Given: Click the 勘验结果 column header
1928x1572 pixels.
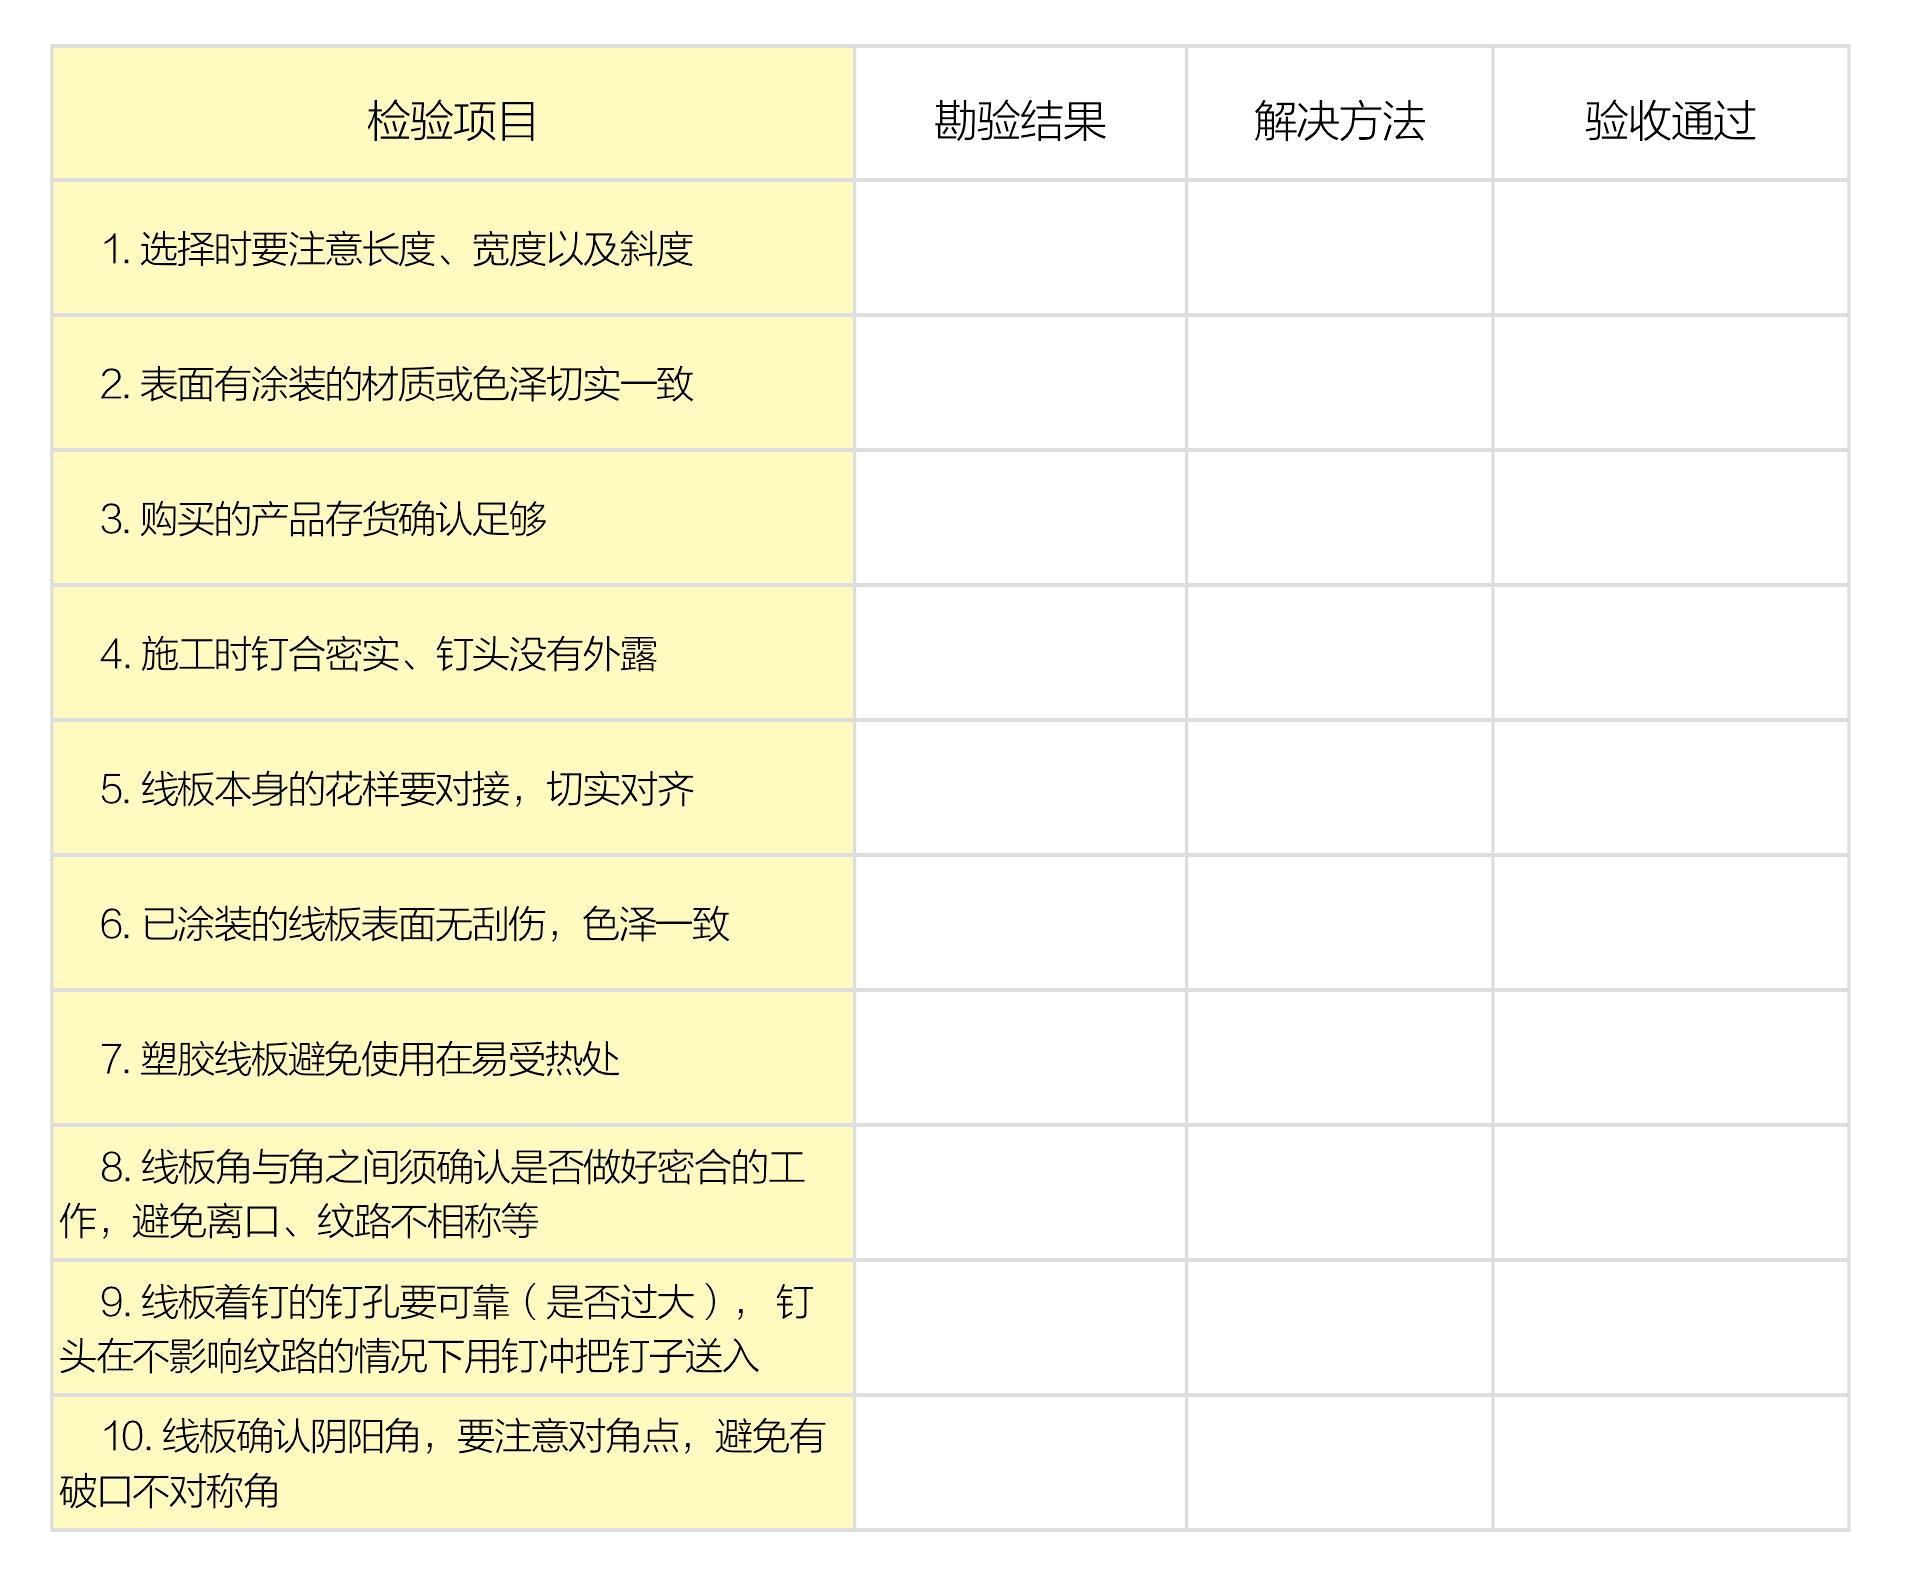Looking at the screenshot, I should click(x=1020, y=113).
